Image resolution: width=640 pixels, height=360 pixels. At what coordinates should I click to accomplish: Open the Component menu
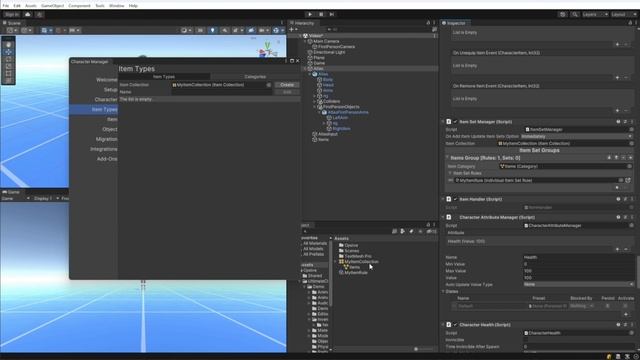(x=79, y=6)
